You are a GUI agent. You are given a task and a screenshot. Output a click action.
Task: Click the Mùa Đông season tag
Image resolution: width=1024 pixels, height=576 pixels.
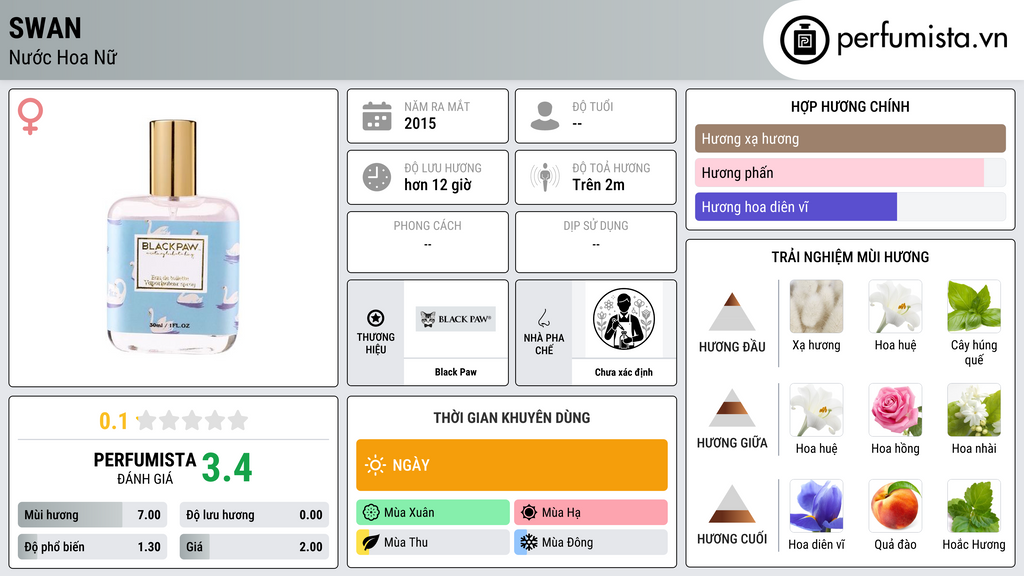pos(591,542)
